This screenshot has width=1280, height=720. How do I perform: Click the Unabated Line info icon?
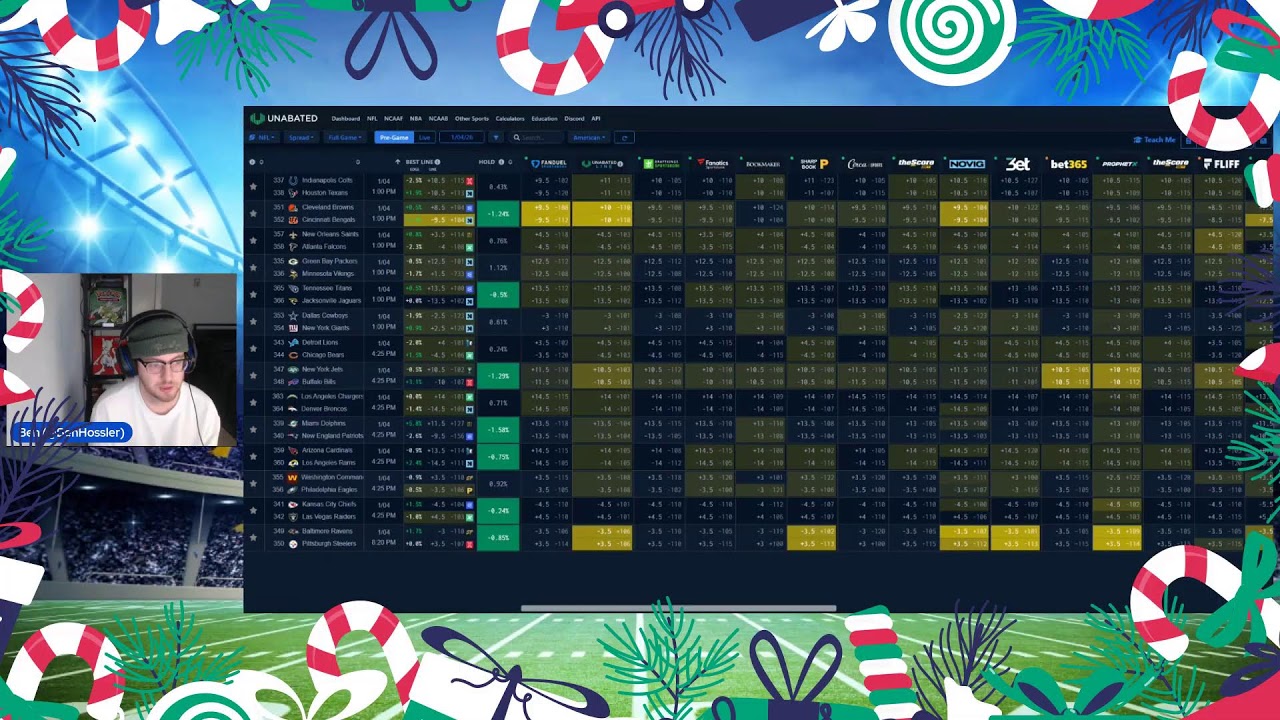pyautogui.click(x=621, y=163)
